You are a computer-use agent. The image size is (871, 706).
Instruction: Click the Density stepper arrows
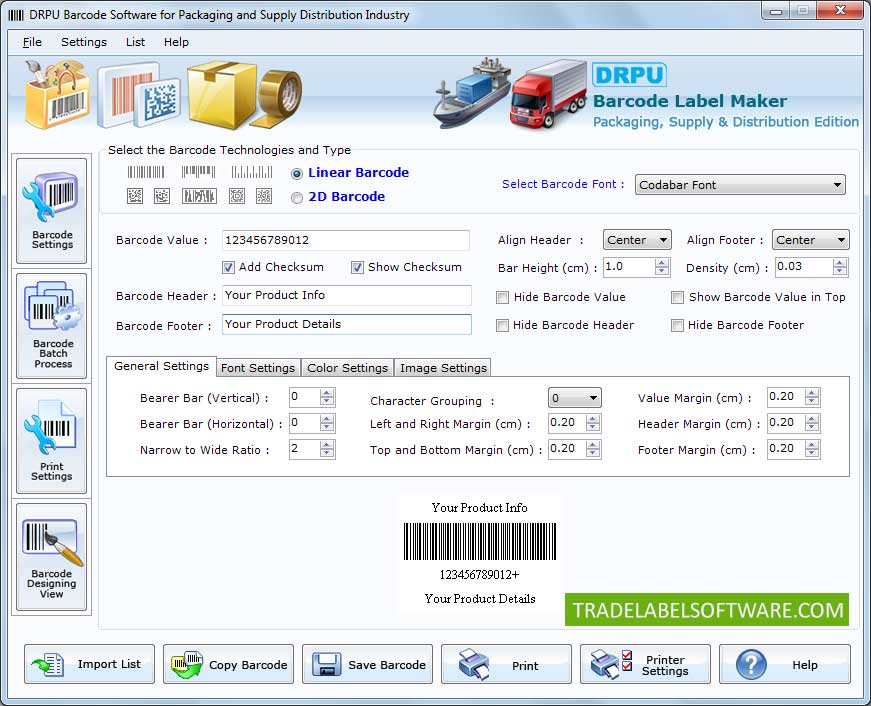840,267
